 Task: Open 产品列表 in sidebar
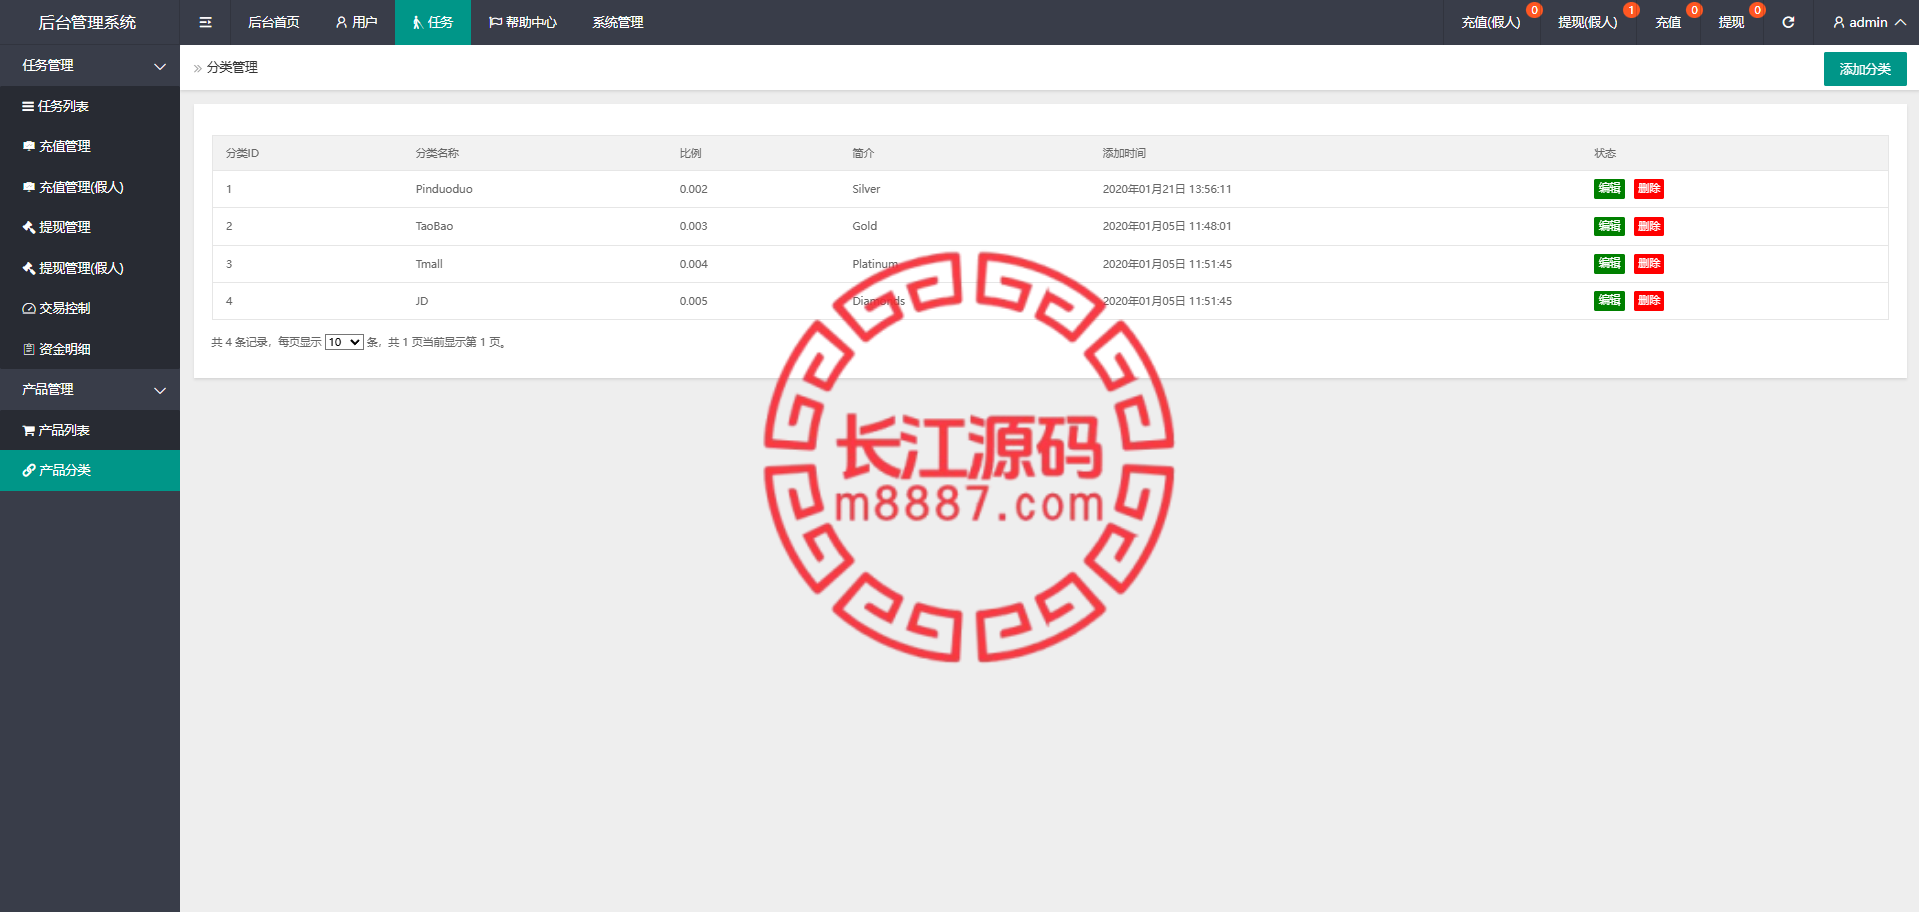coord(90,430)
